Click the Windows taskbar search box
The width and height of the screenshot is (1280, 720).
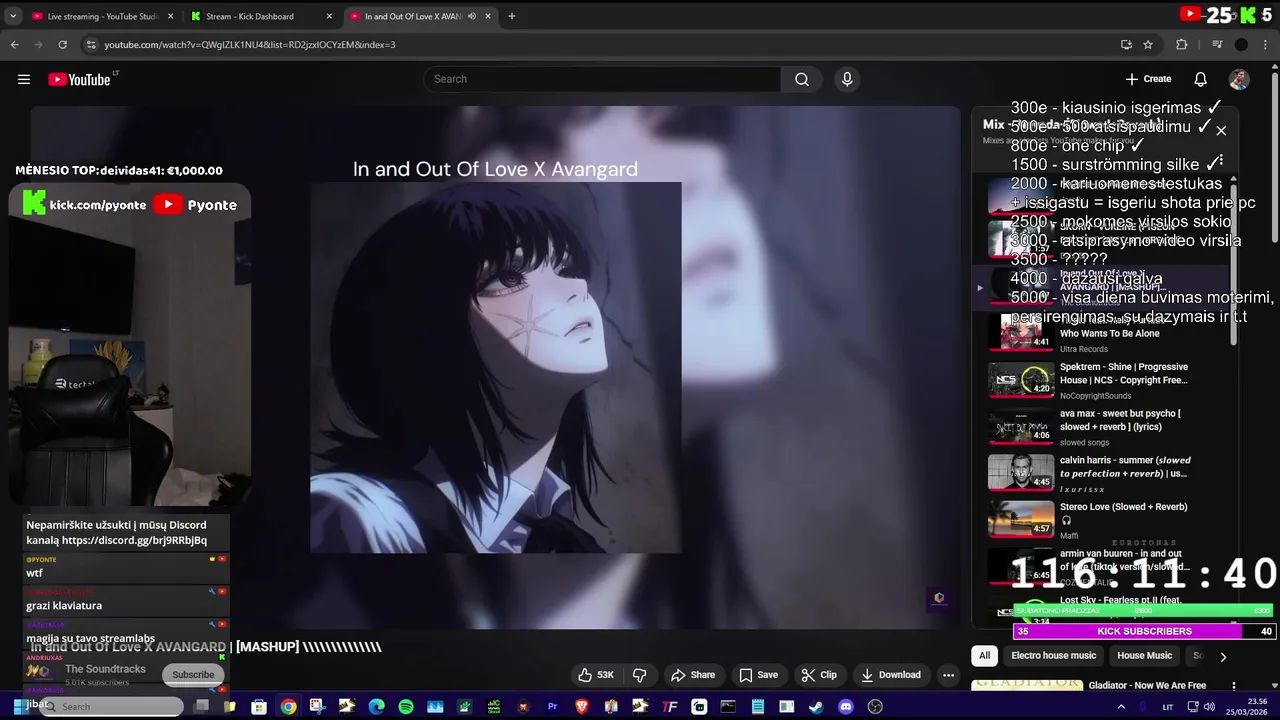[x=112, y=707]
